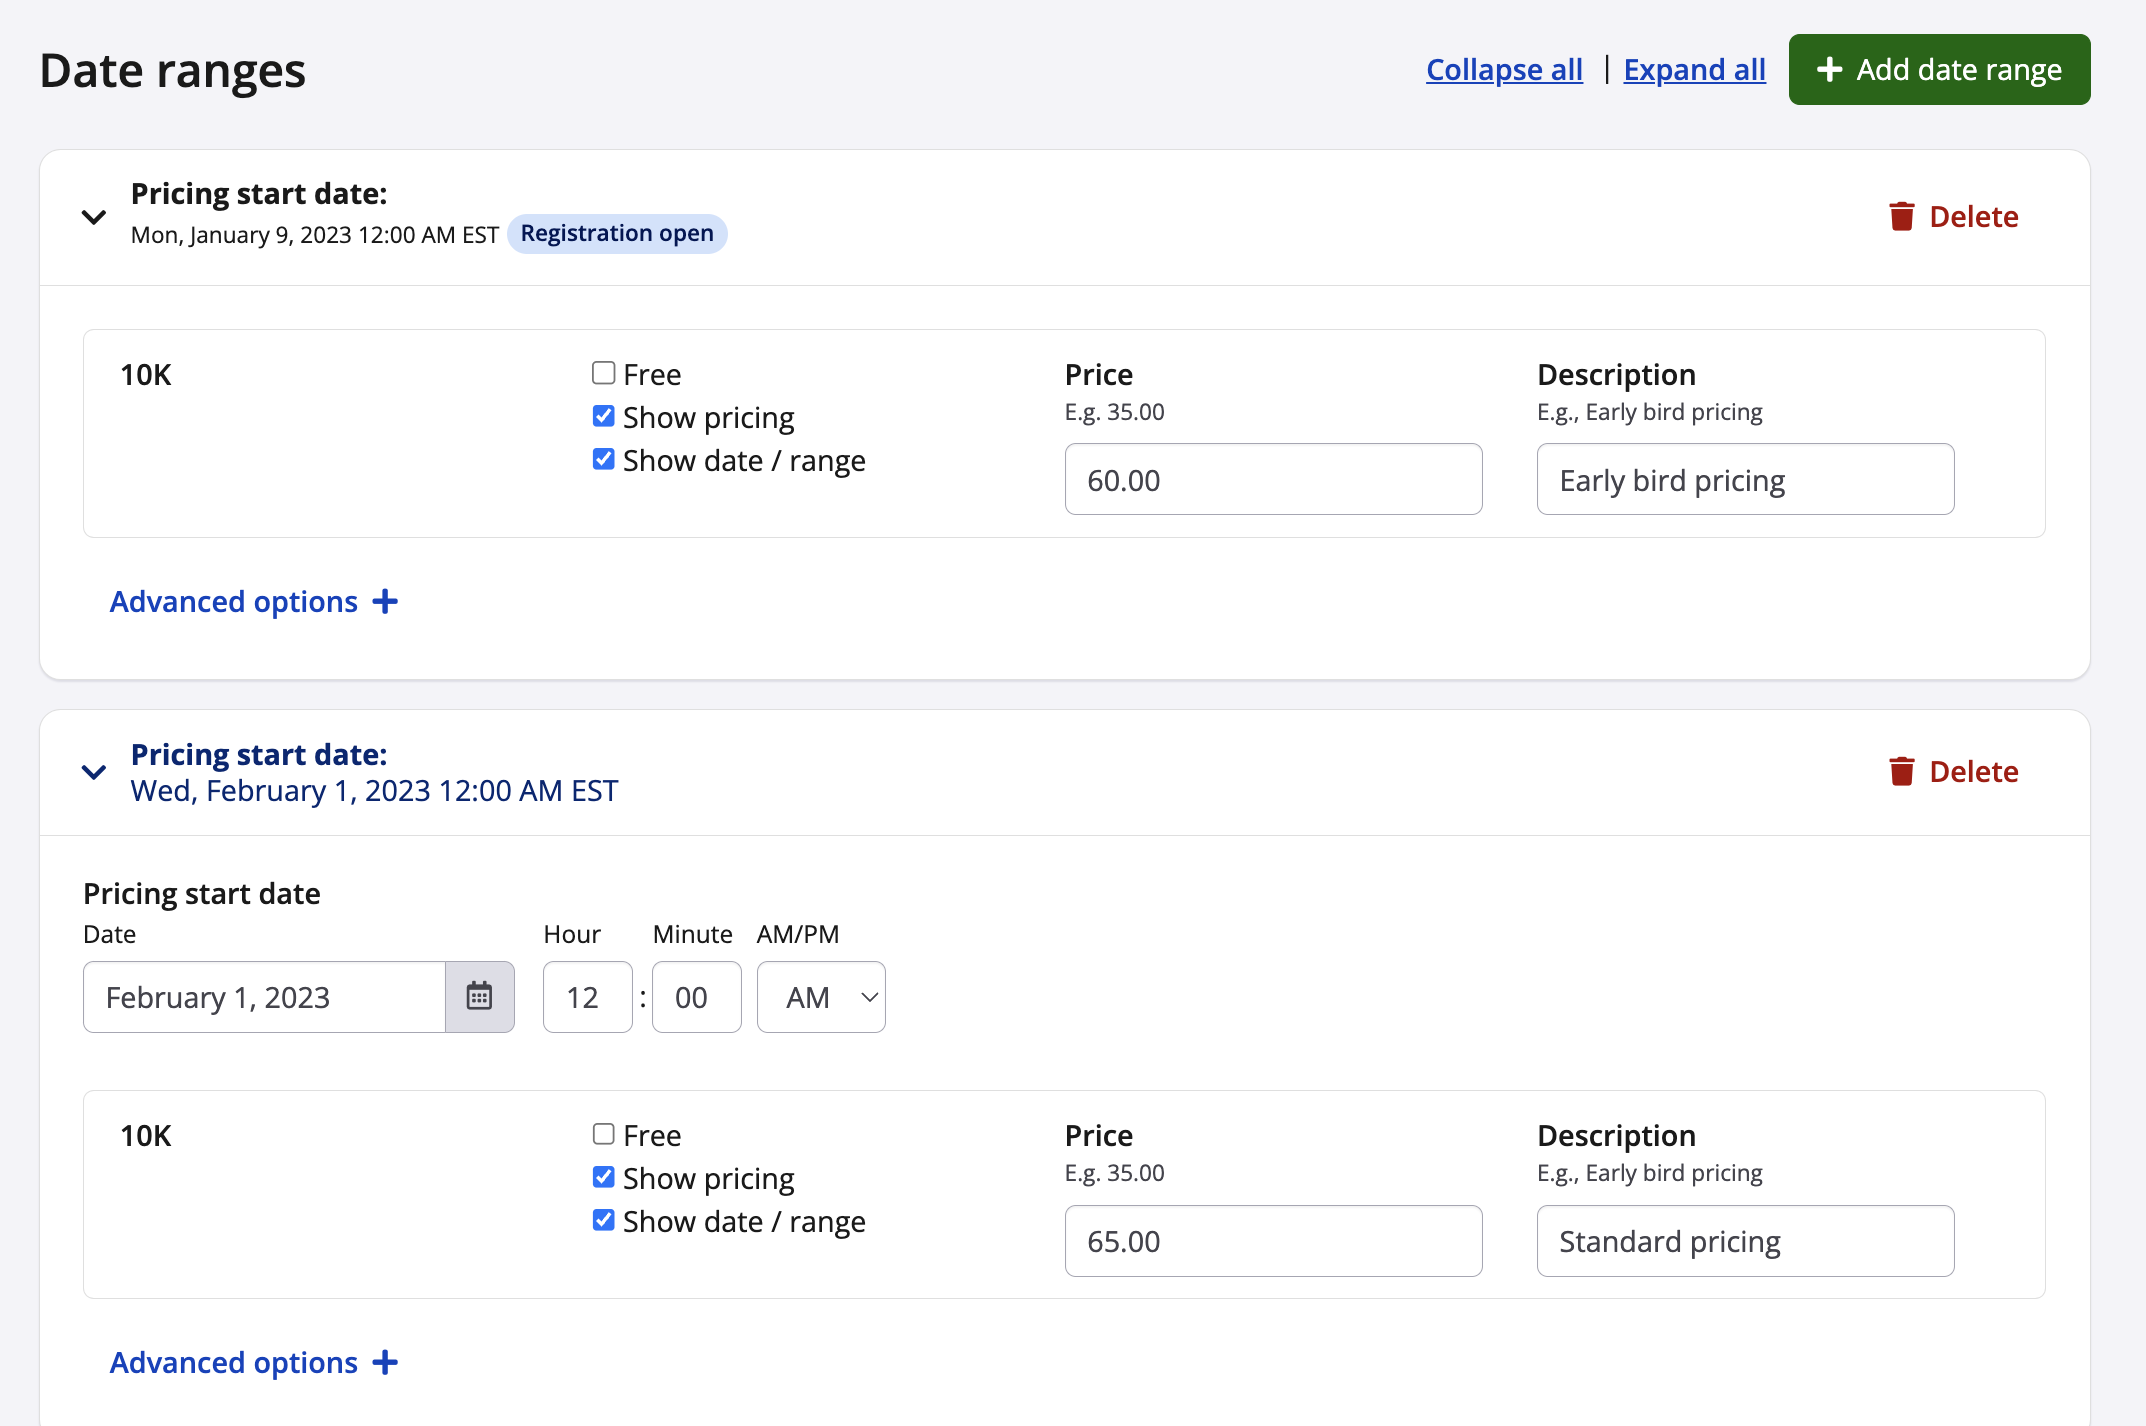2146x1426 pixels.
Task: Collapse the February 1 pricing section chevron
Action: click(94, 772)
